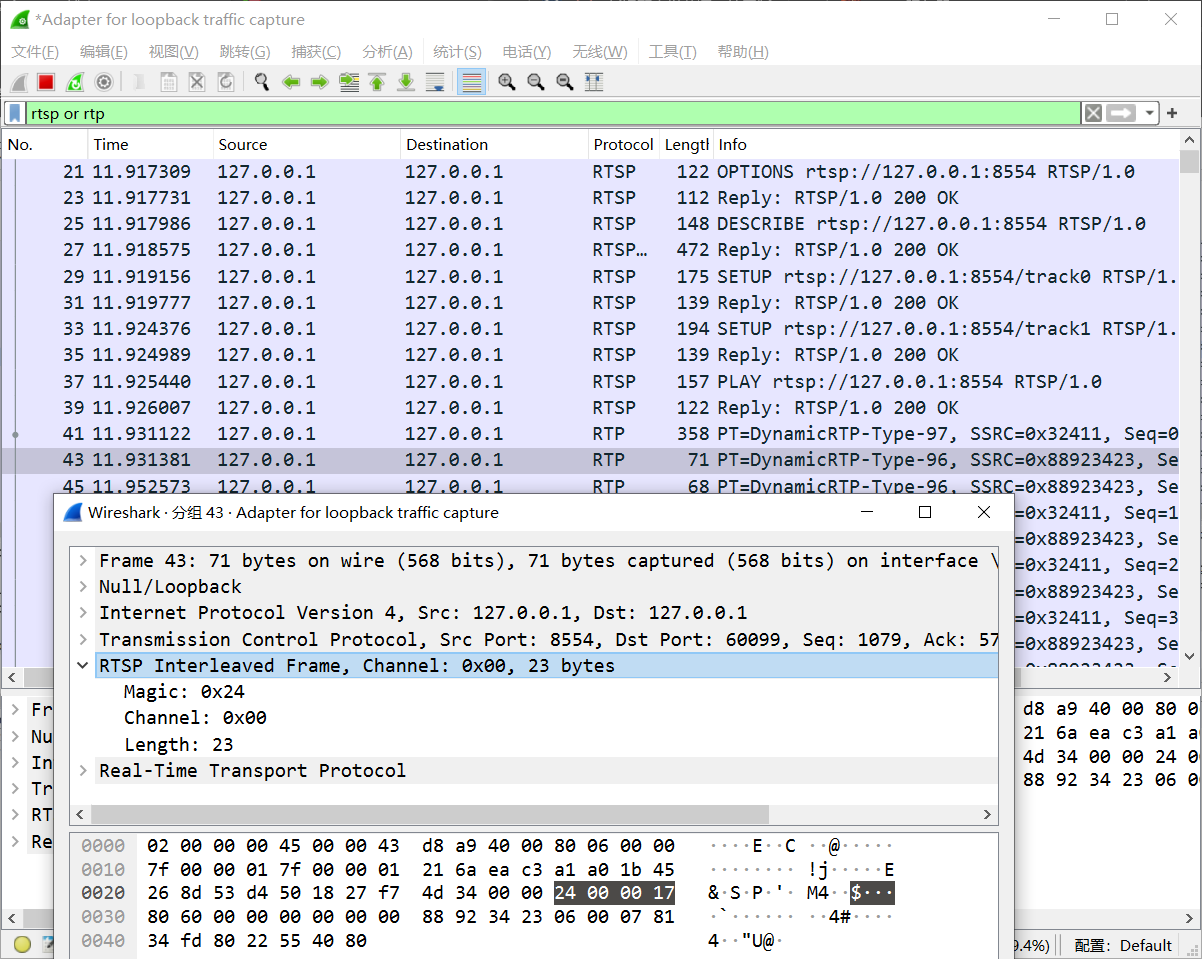This screenshot has height=959, width=1202.
Task: Expand Real-Time Transport Protocol row
Action: pyautogui.click(x=83, y=771)
